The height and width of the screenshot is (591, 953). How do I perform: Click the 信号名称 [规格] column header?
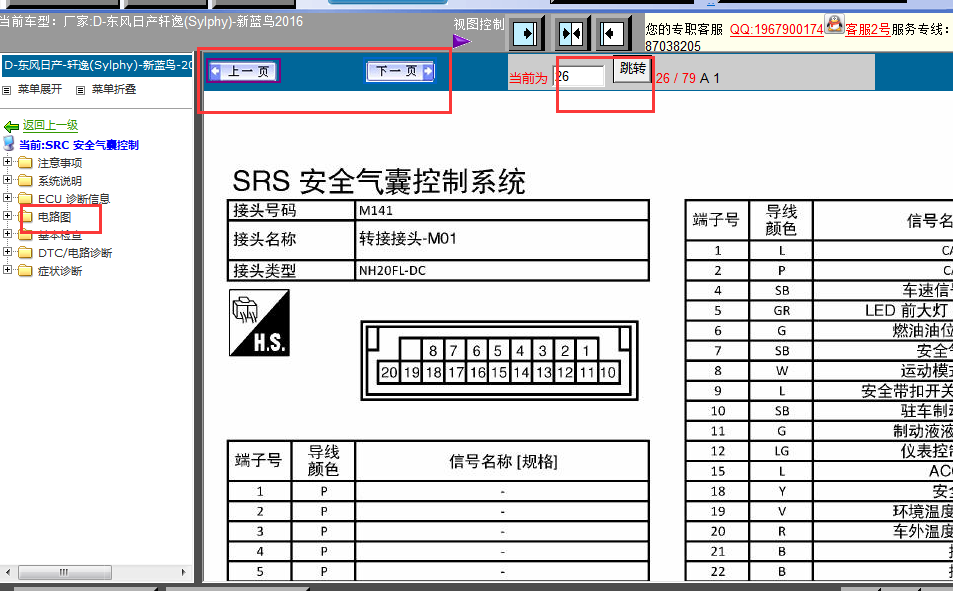(503, 461)
